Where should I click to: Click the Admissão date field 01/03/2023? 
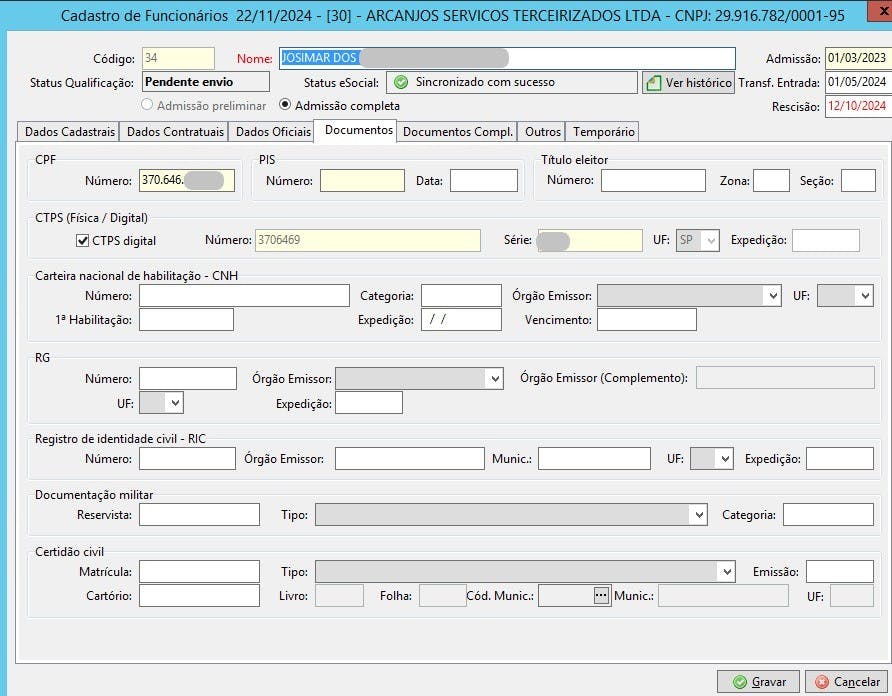coord(858,58)
